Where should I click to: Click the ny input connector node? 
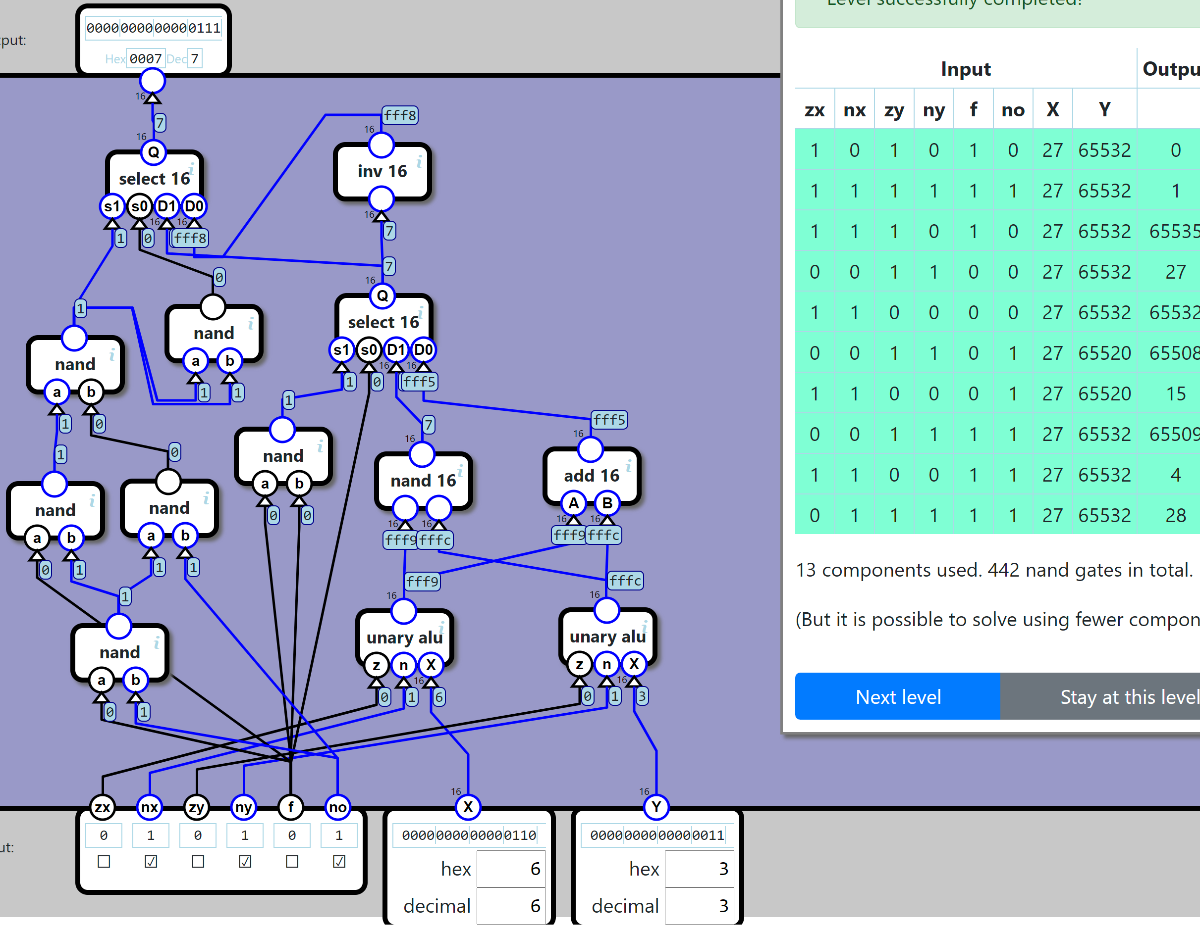point(244,807)
